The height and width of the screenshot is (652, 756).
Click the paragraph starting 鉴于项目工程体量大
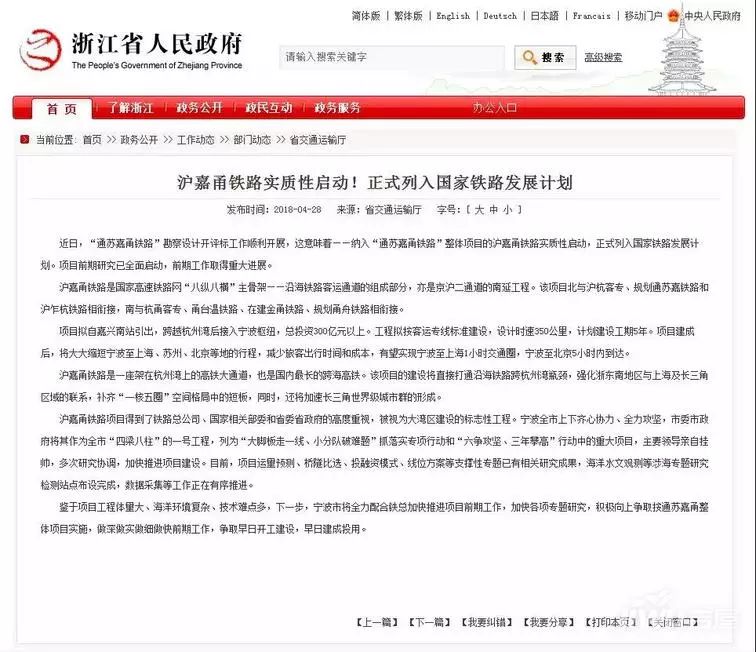[x=375, y=518]
